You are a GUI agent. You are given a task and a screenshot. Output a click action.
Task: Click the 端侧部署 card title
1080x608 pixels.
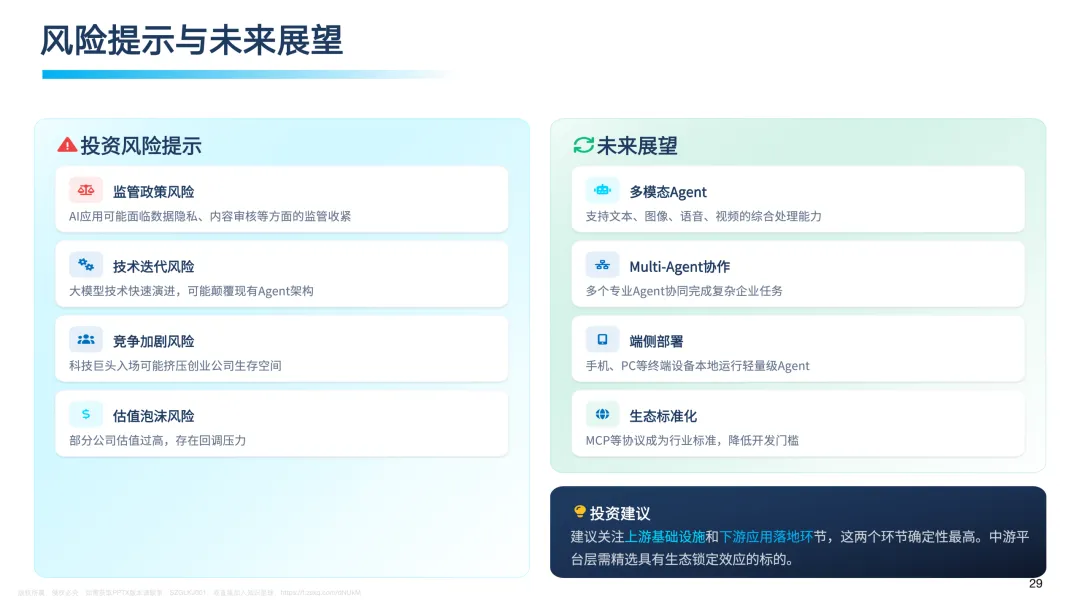point(656,342)
